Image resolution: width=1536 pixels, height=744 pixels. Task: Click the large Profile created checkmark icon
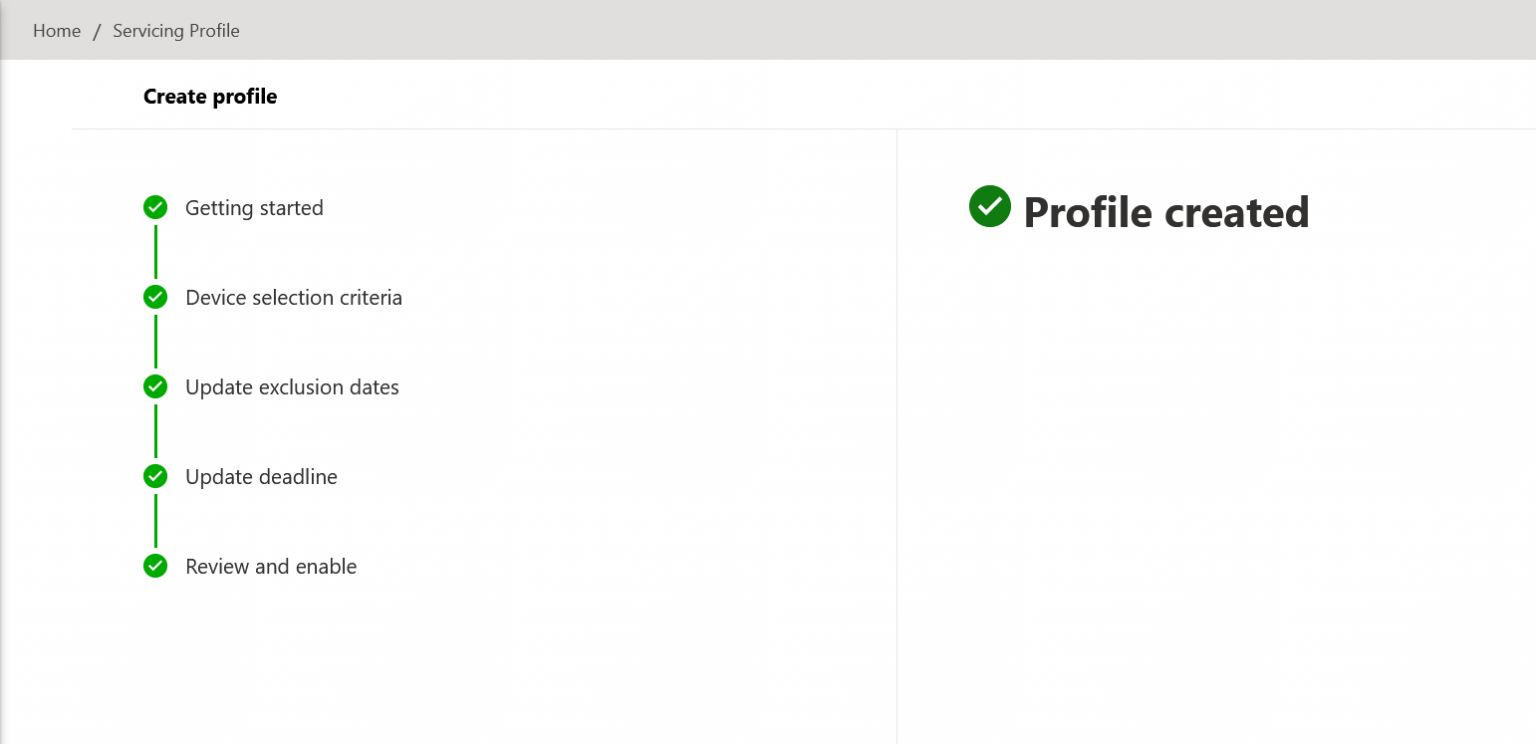pyautogui.click(x=989, y=206)
